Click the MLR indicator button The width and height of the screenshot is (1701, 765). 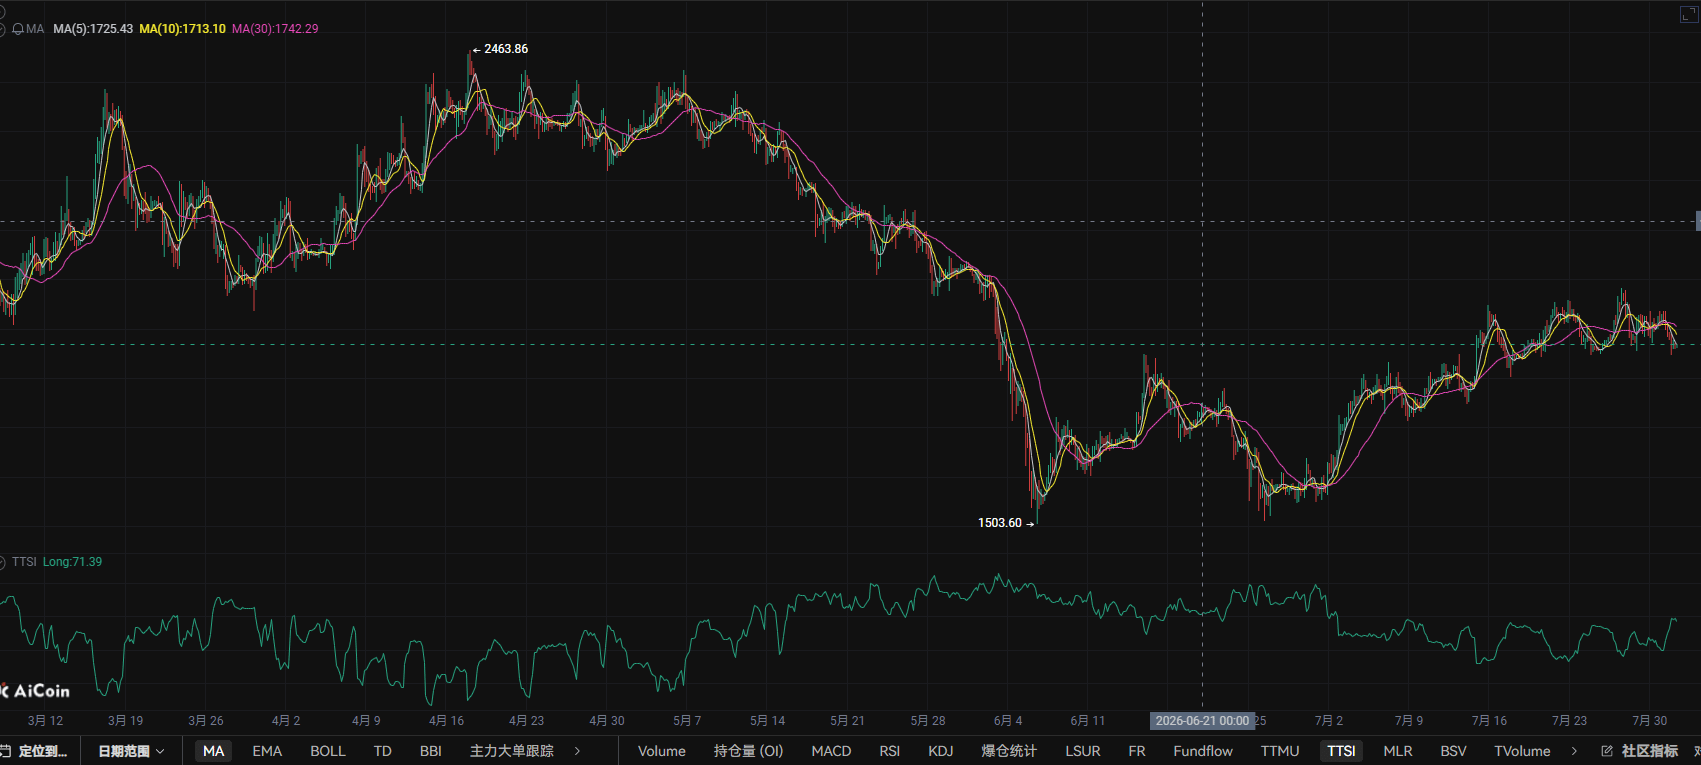point(1398,751)
